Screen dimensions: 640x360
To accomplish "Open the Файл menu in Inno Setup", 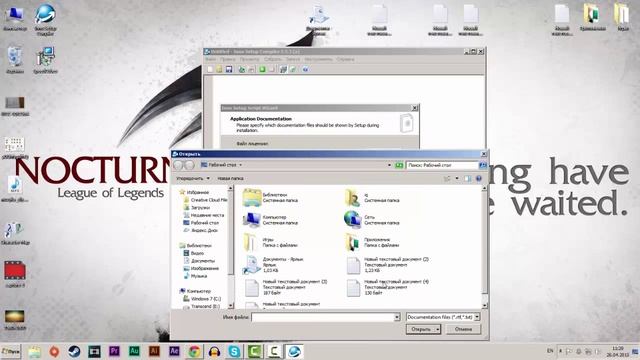I will click(x=211, y=60).
